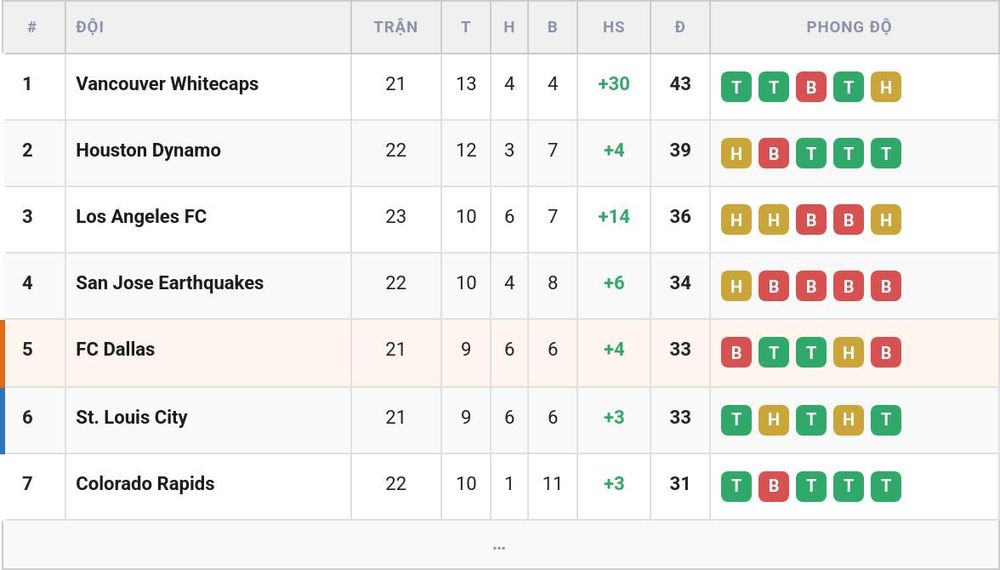Select the Đ points column header
1000x570 pixels.
point(680,27)
